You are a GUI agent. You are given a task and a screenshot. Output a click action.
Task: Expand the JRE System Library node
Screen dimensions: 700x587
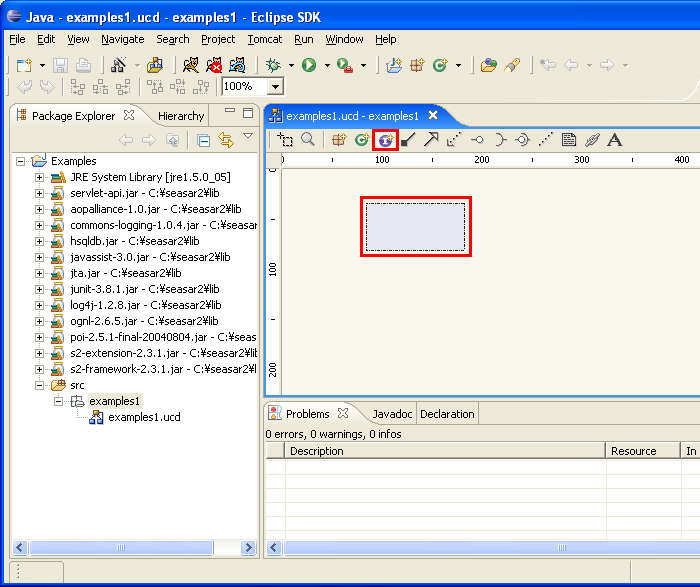click(40, 177)
